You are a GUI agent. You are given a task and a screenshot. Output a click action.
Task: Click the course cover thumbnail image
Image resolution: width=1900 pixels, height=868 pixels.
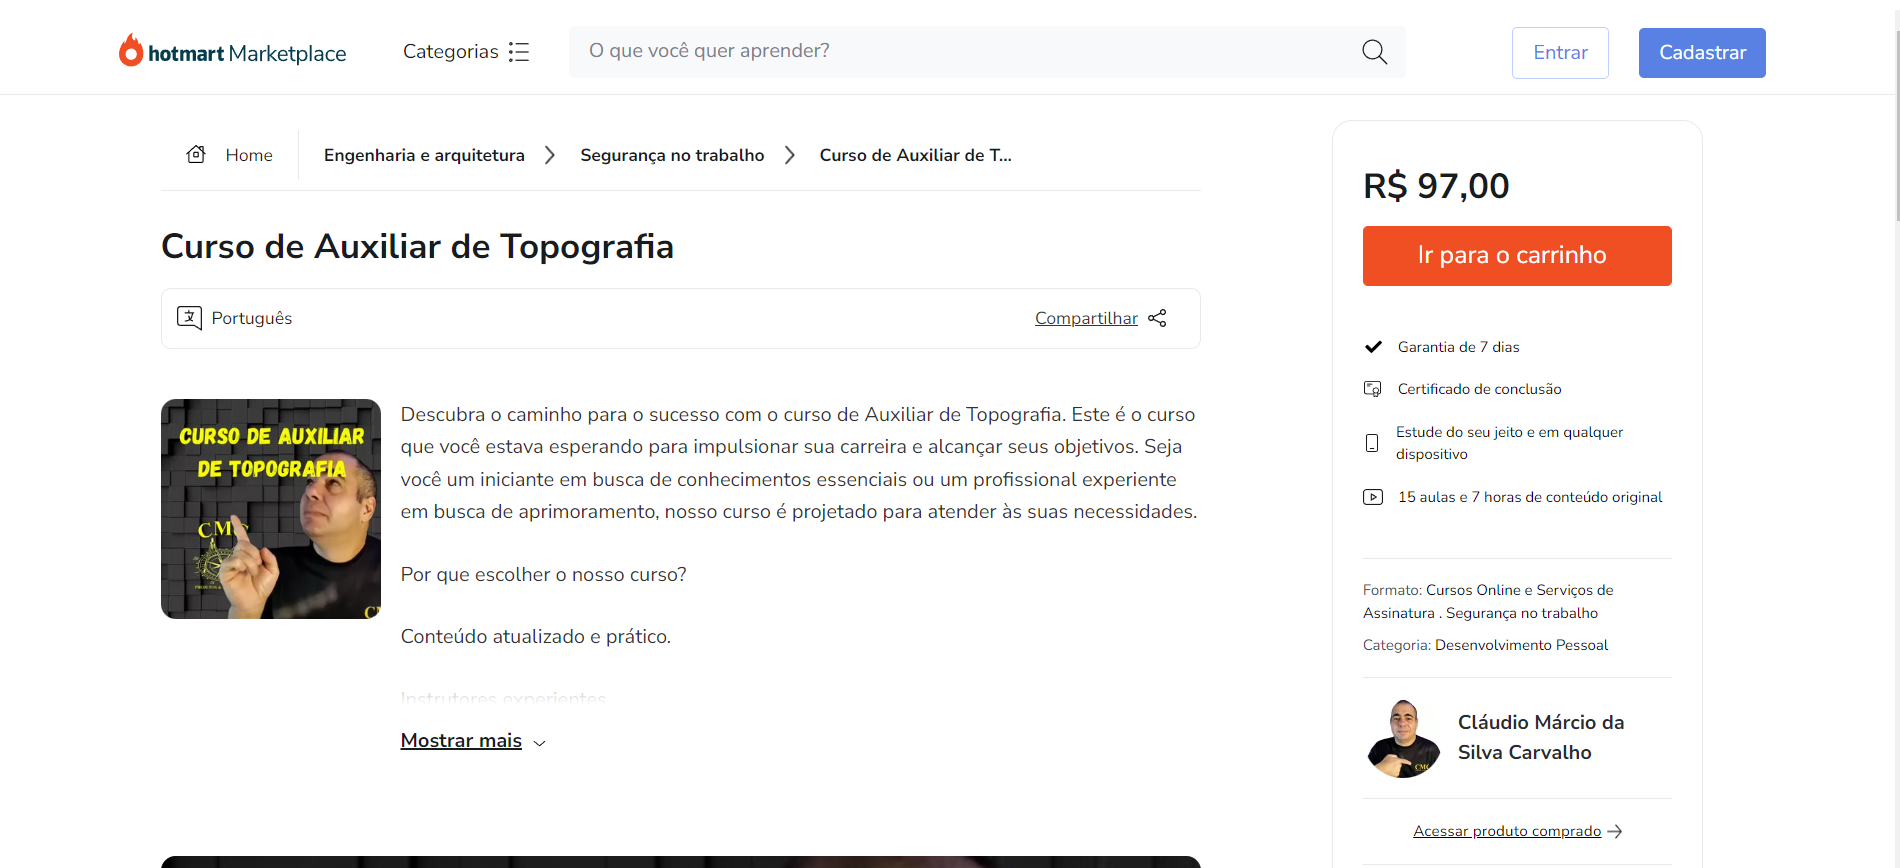271,509
